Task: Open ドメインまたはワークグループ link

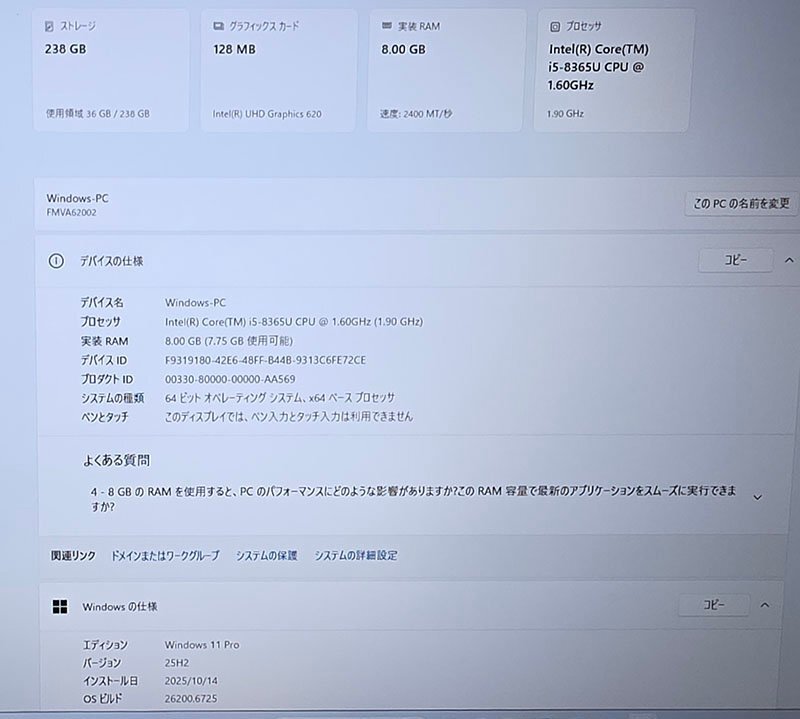Action: (165, 555)
